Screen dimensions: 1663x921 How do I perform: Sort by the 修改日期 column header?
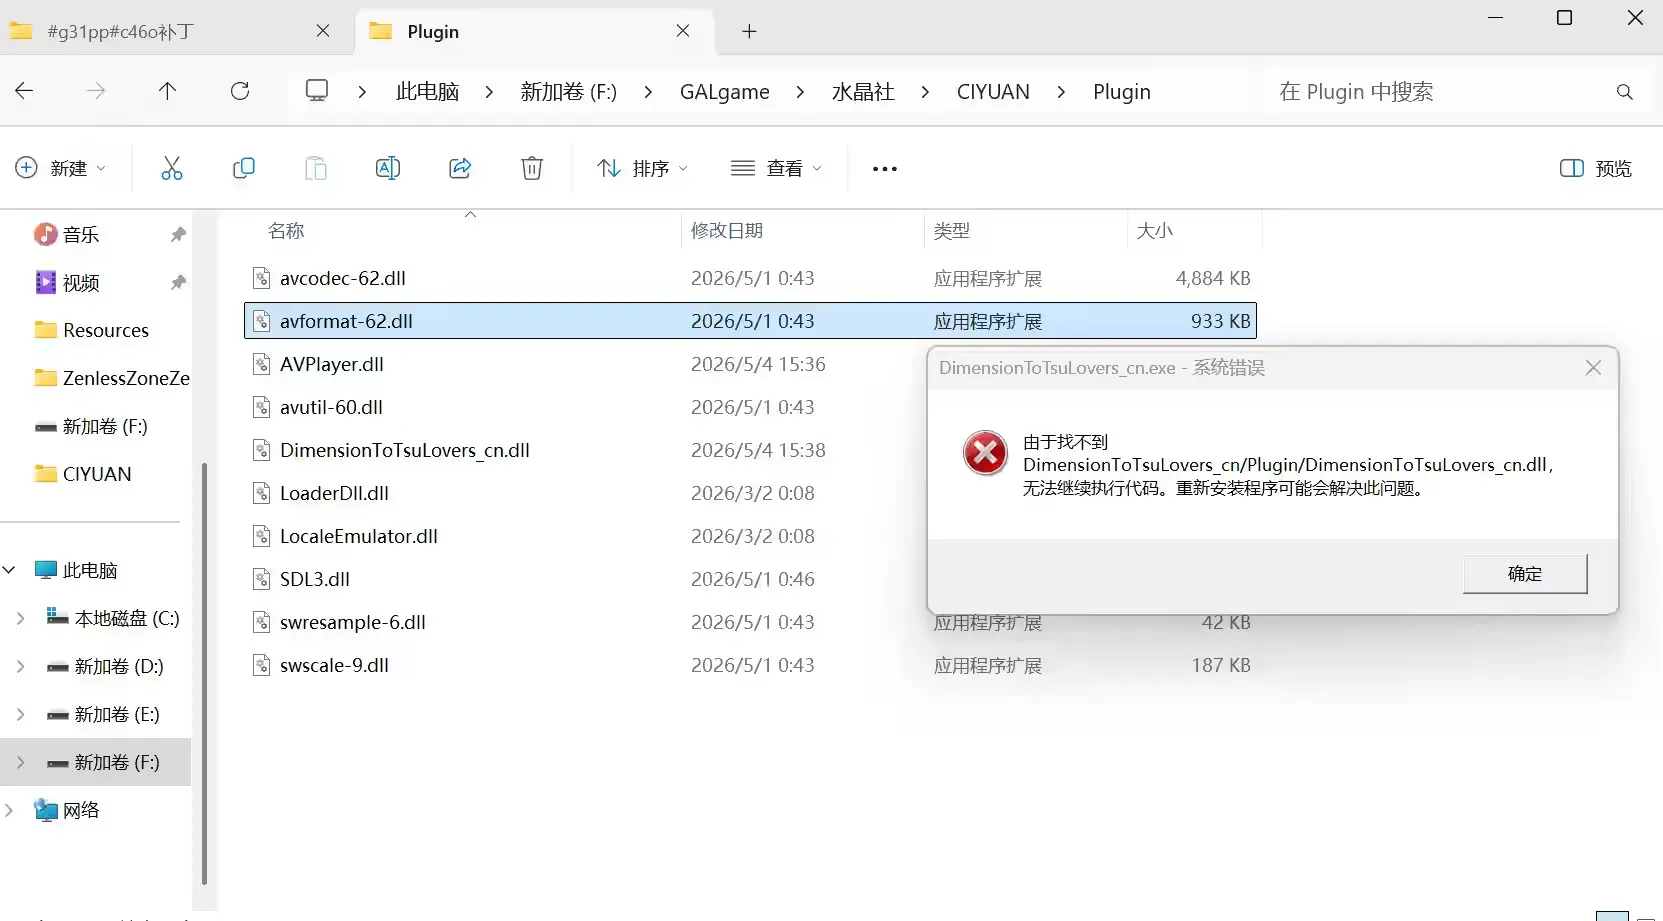click(727, 231)
